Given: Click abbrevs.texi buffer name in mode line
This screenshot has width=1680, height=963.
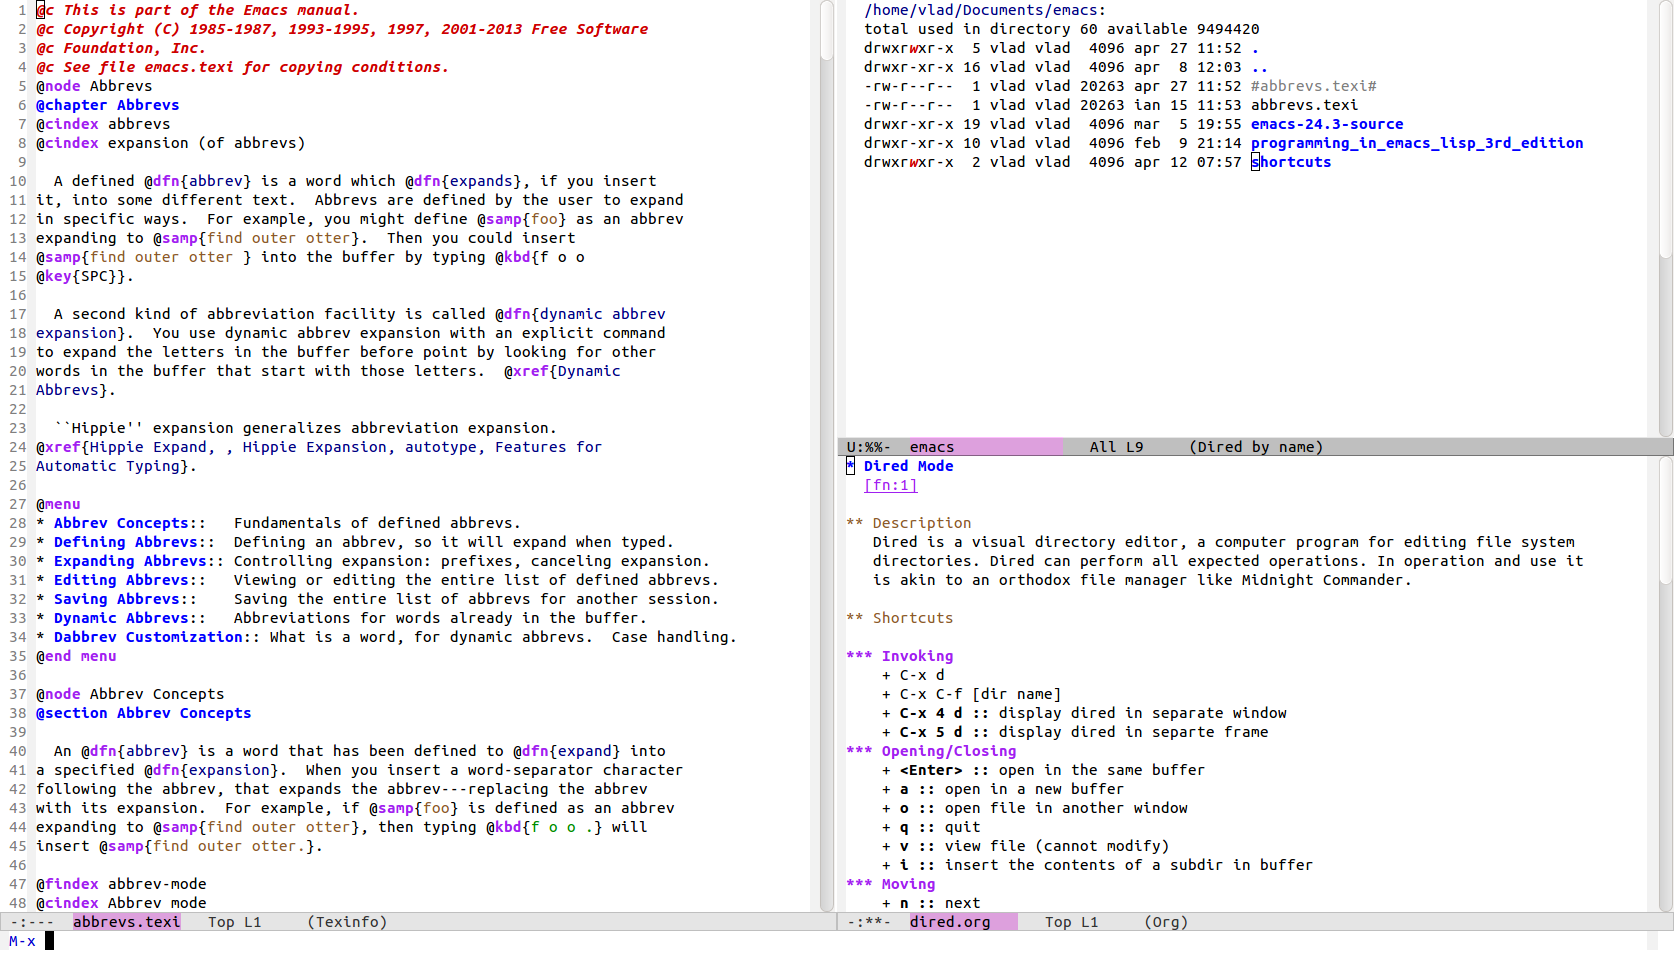Looking at the screenshot, I should pyautogui.click(x=126, y=922).
